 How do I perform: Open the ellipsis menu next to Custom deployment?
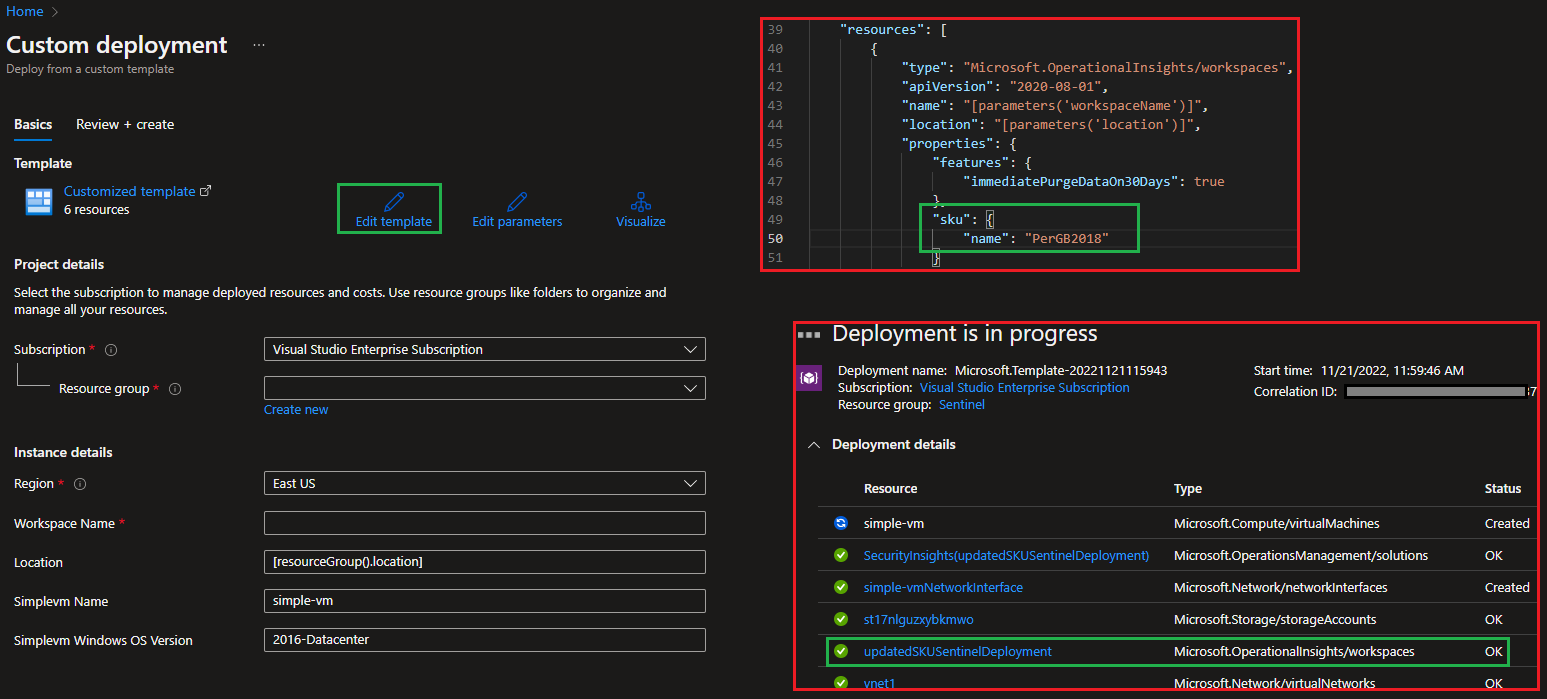click(257, 45)
